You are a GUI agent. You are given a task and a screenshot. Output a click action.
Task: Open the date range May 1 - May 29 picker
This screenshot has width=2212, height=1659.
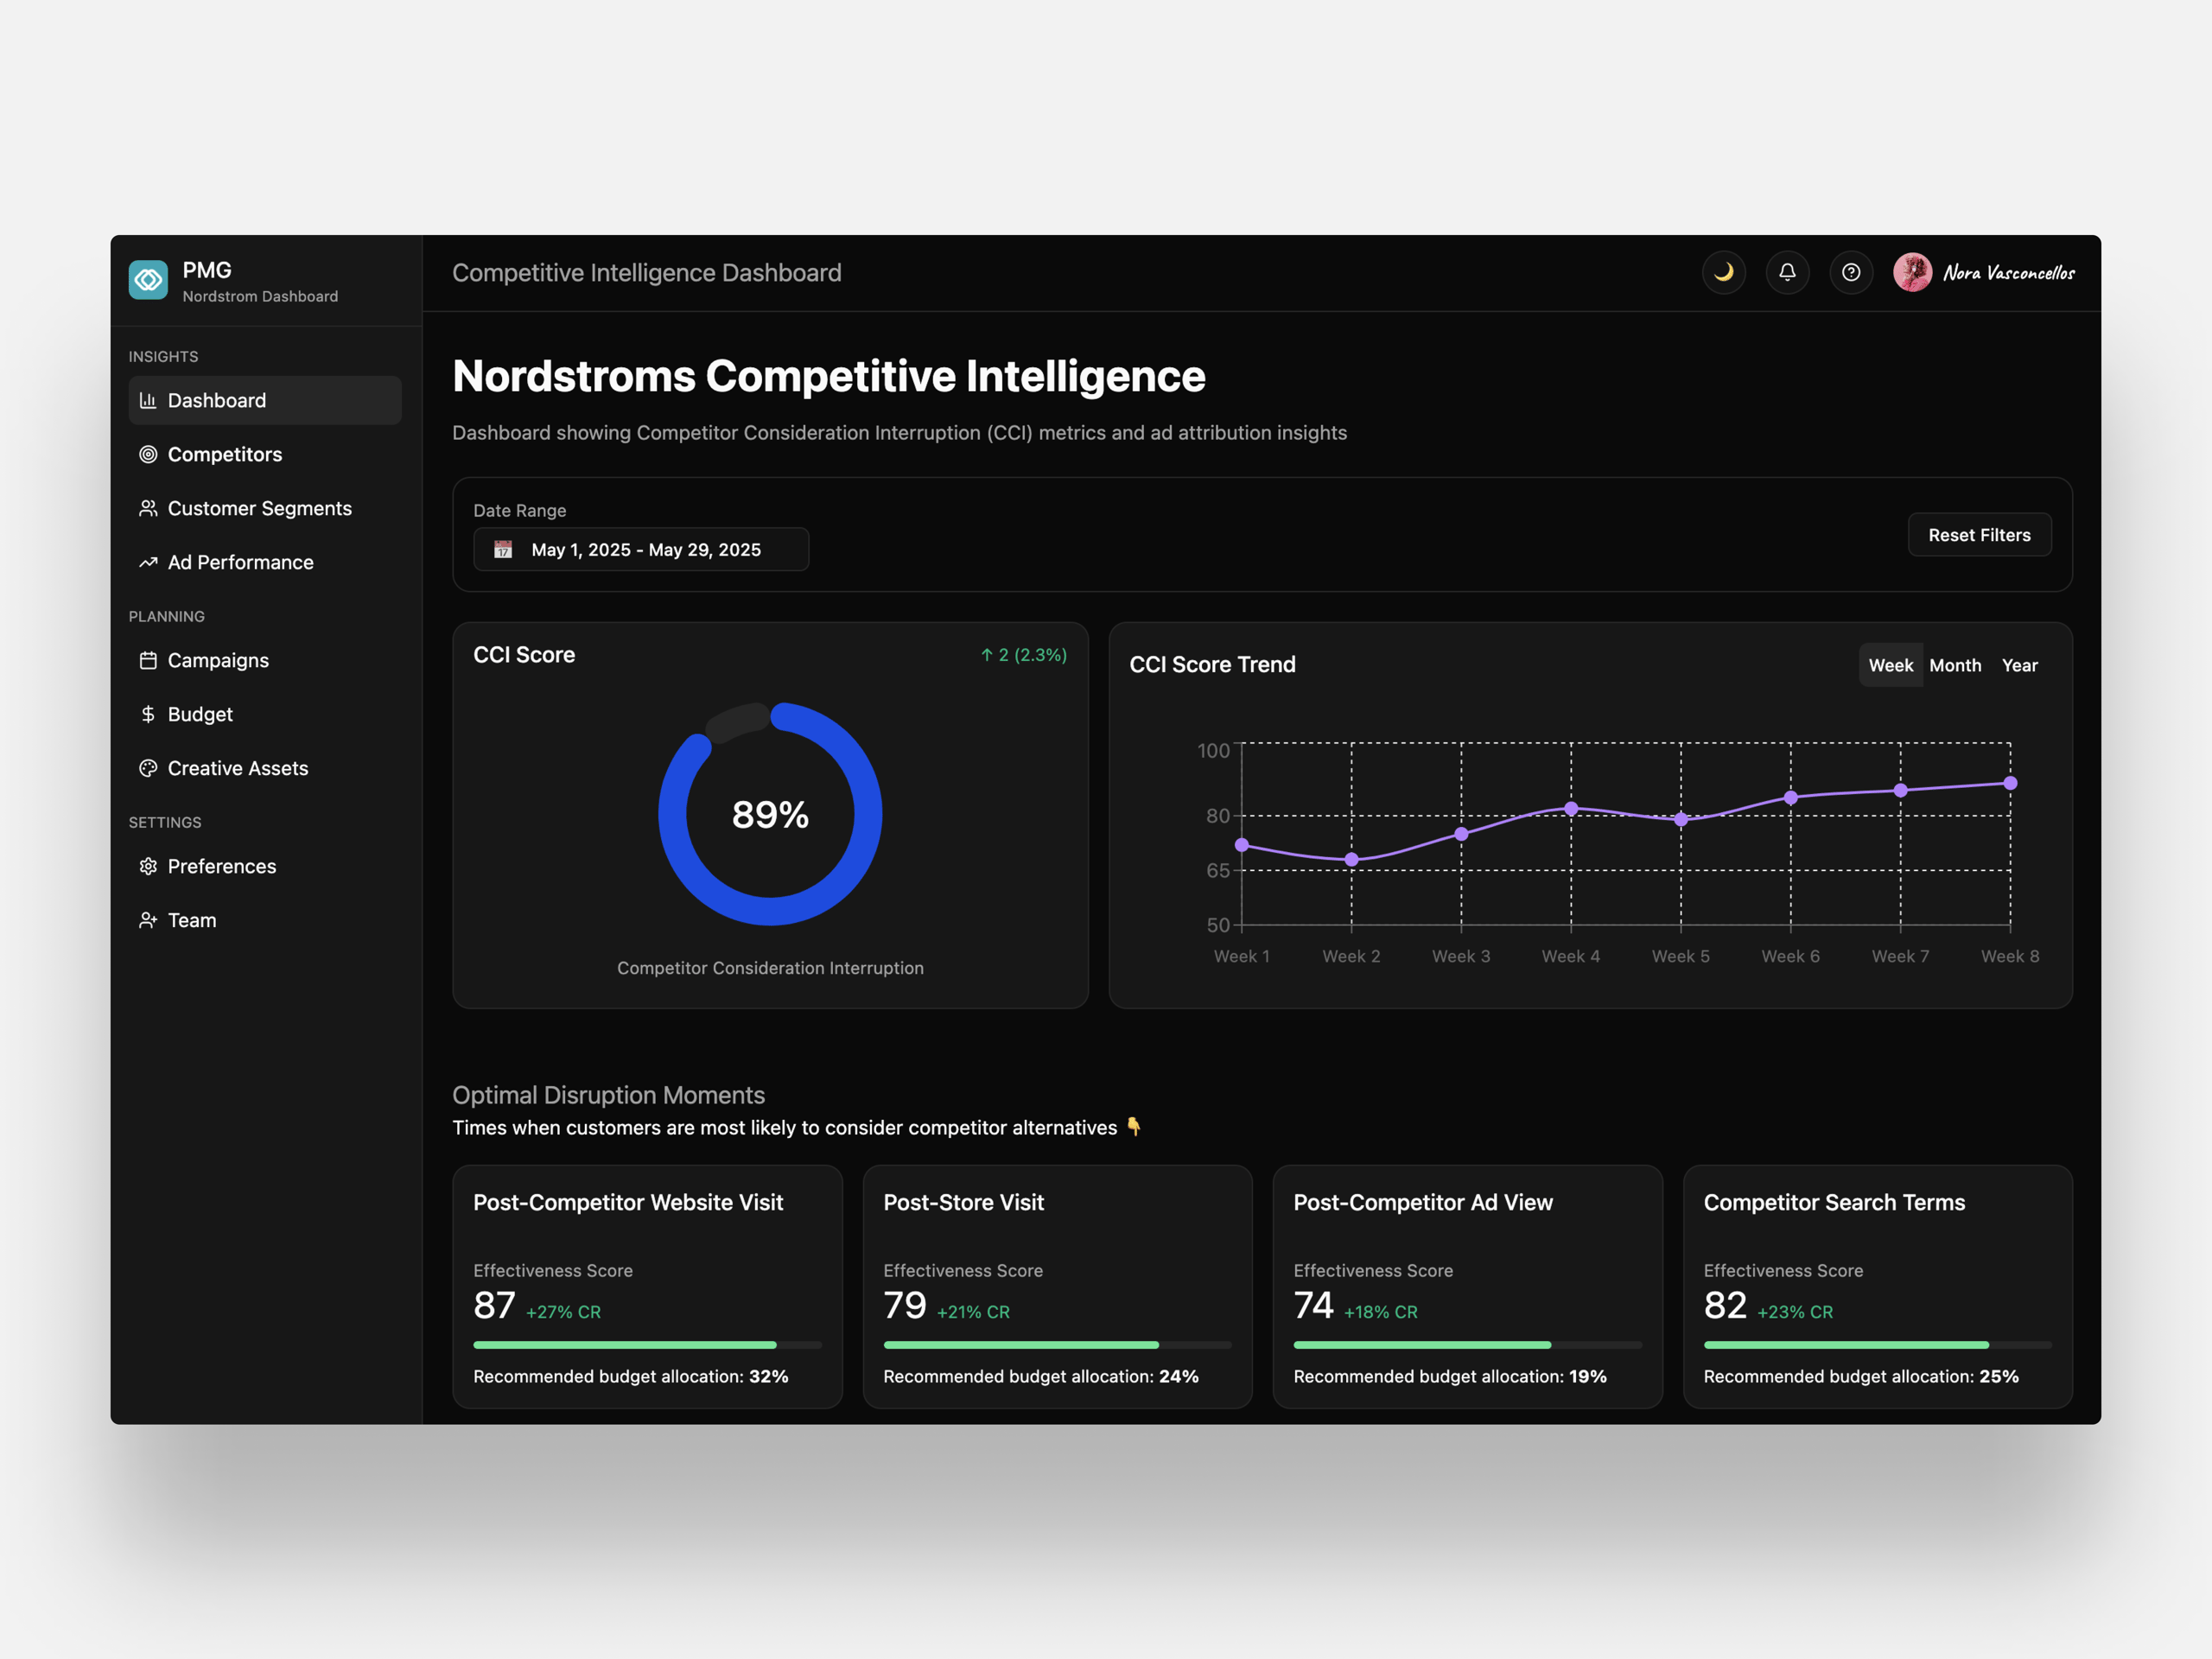[641, 549]
